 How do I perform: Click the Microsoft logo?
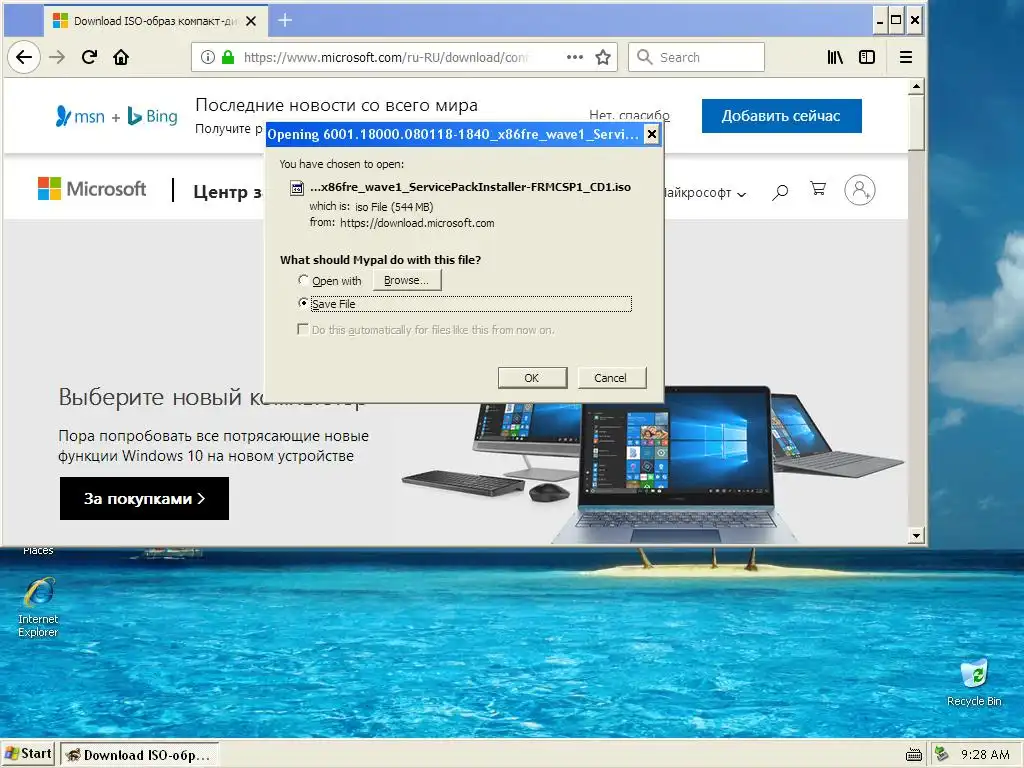coord(91,189)
